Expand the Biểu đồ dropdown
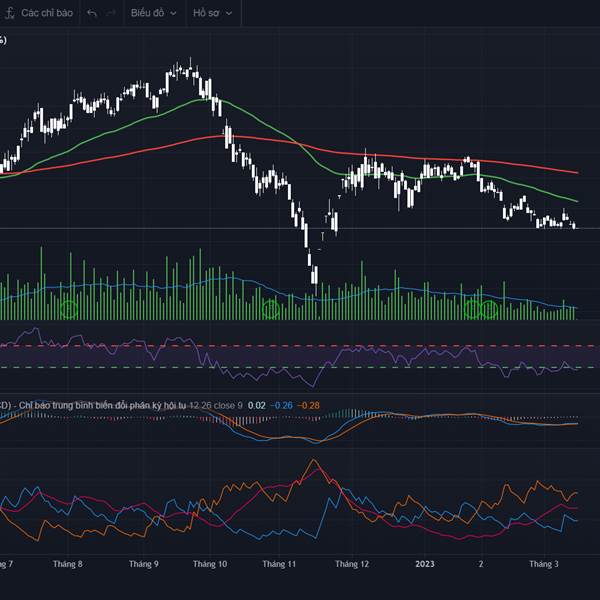600x600 pixels. (x=152, y=13)
